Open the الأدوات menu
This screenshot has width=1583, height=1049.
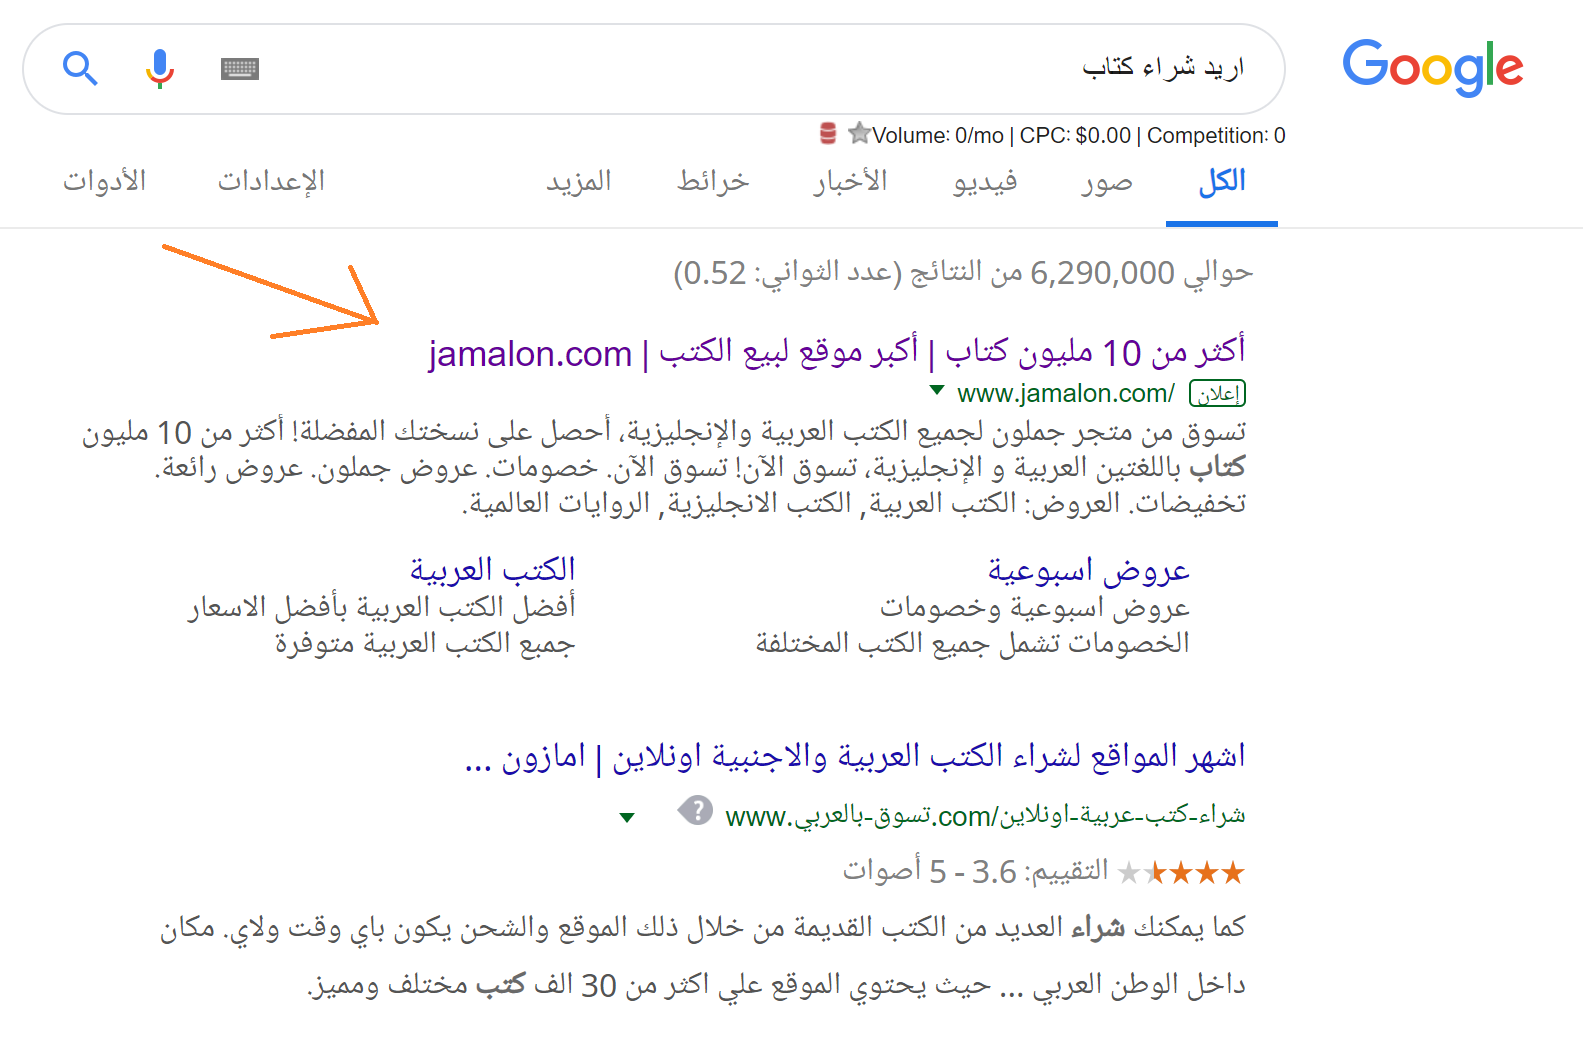(105, 182)
